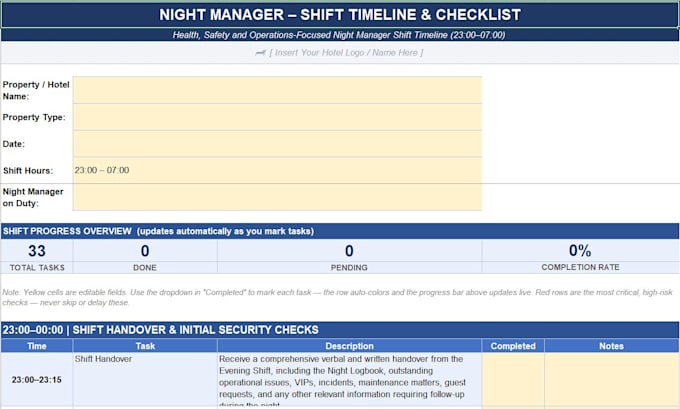Select the Property Type label
The height and width of the screenshot is (409, 680).
click(x=34, y=117)
